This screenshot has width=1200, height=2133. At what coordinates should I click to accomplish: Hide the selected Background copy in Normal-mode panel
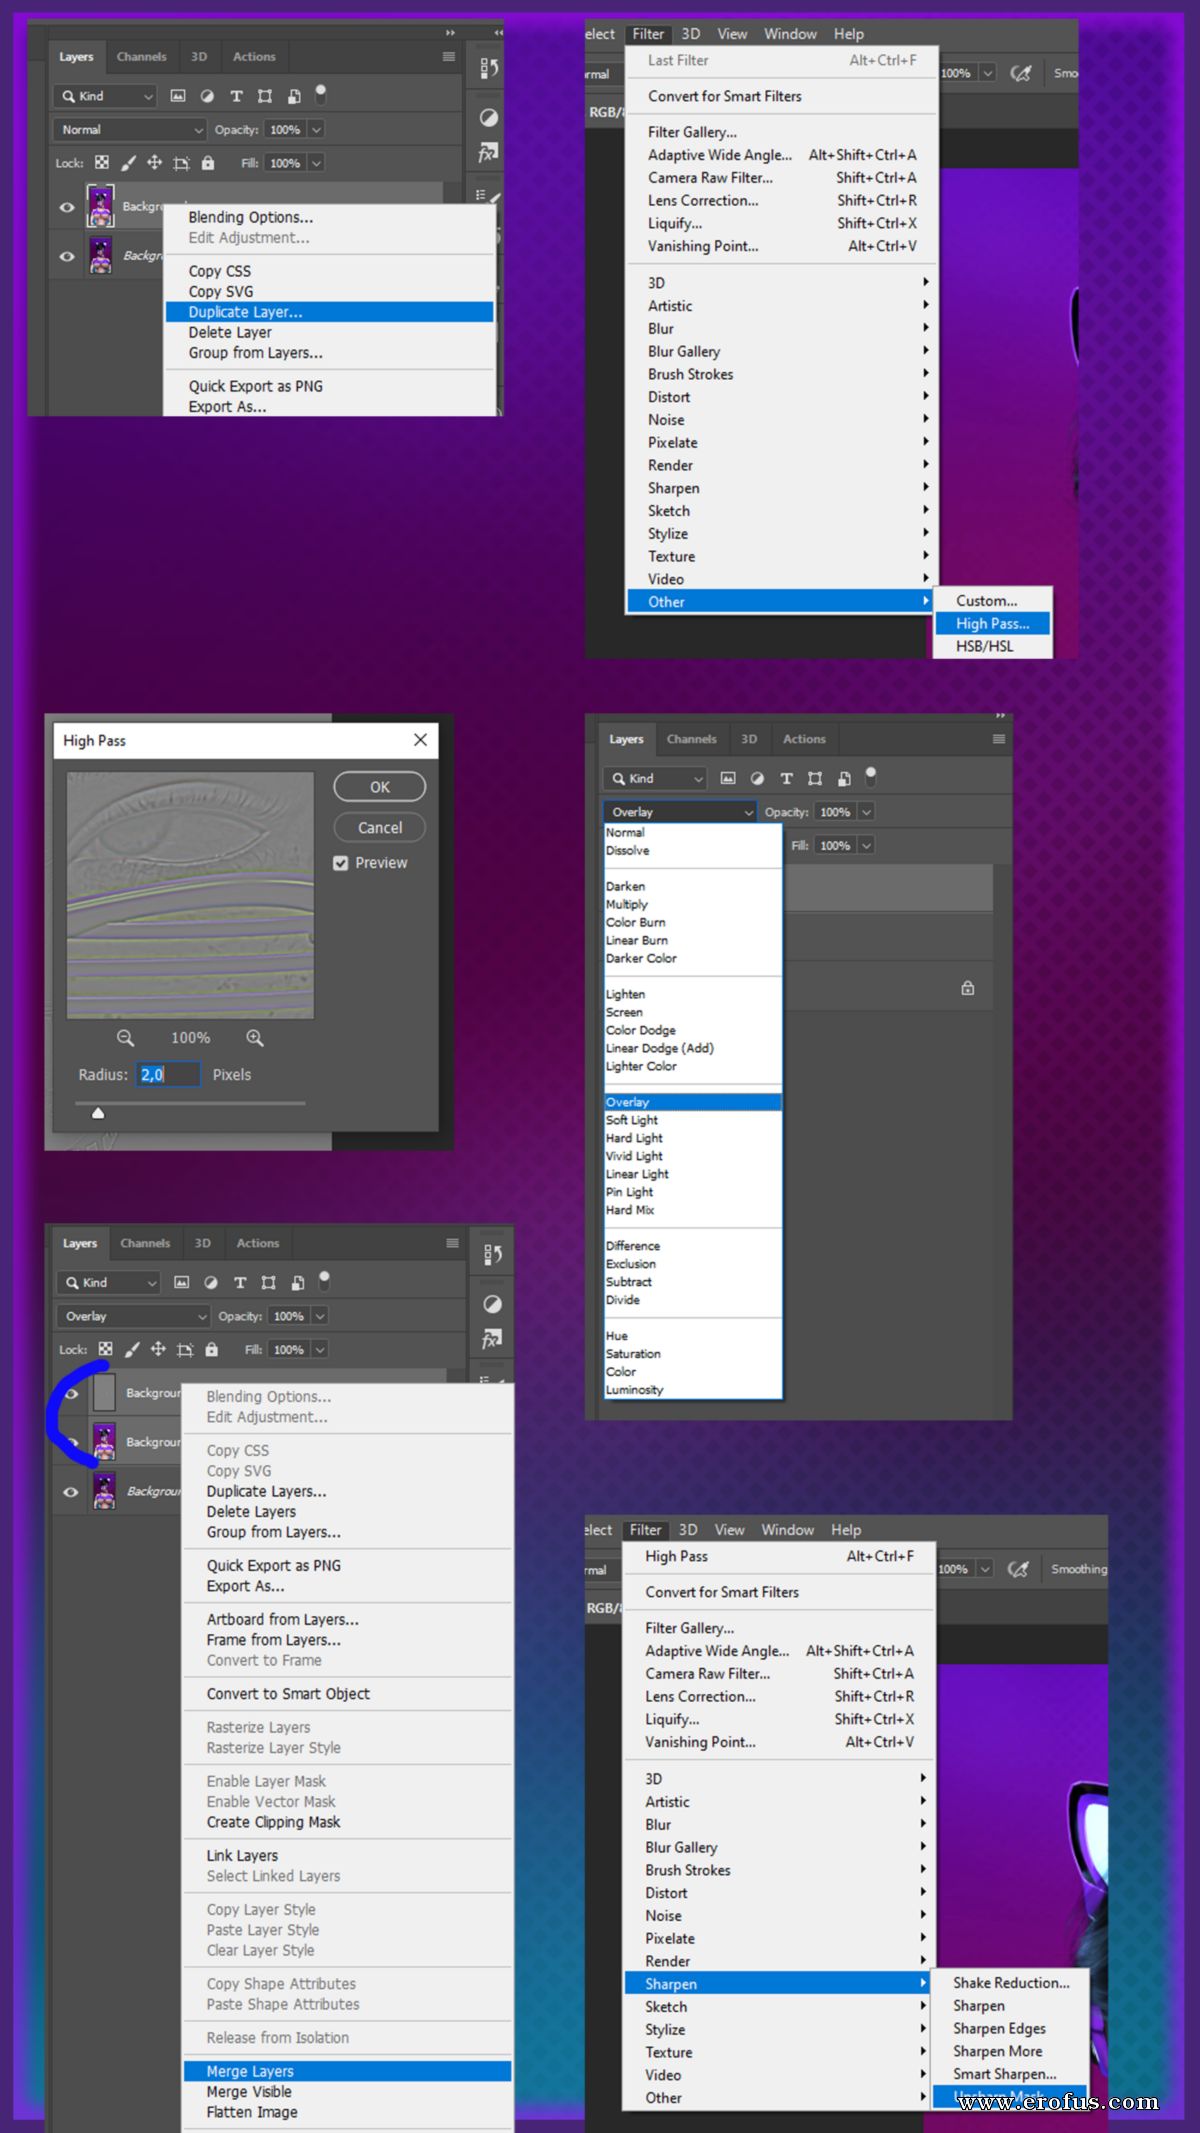click(67, 207)
